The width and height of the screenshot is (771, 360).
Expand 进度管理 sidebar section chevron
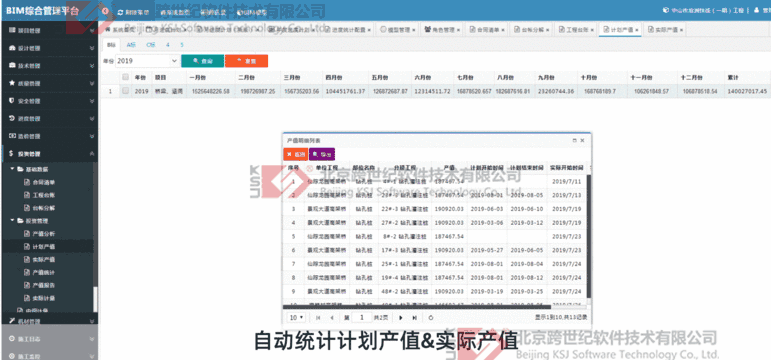click(92, 119)
